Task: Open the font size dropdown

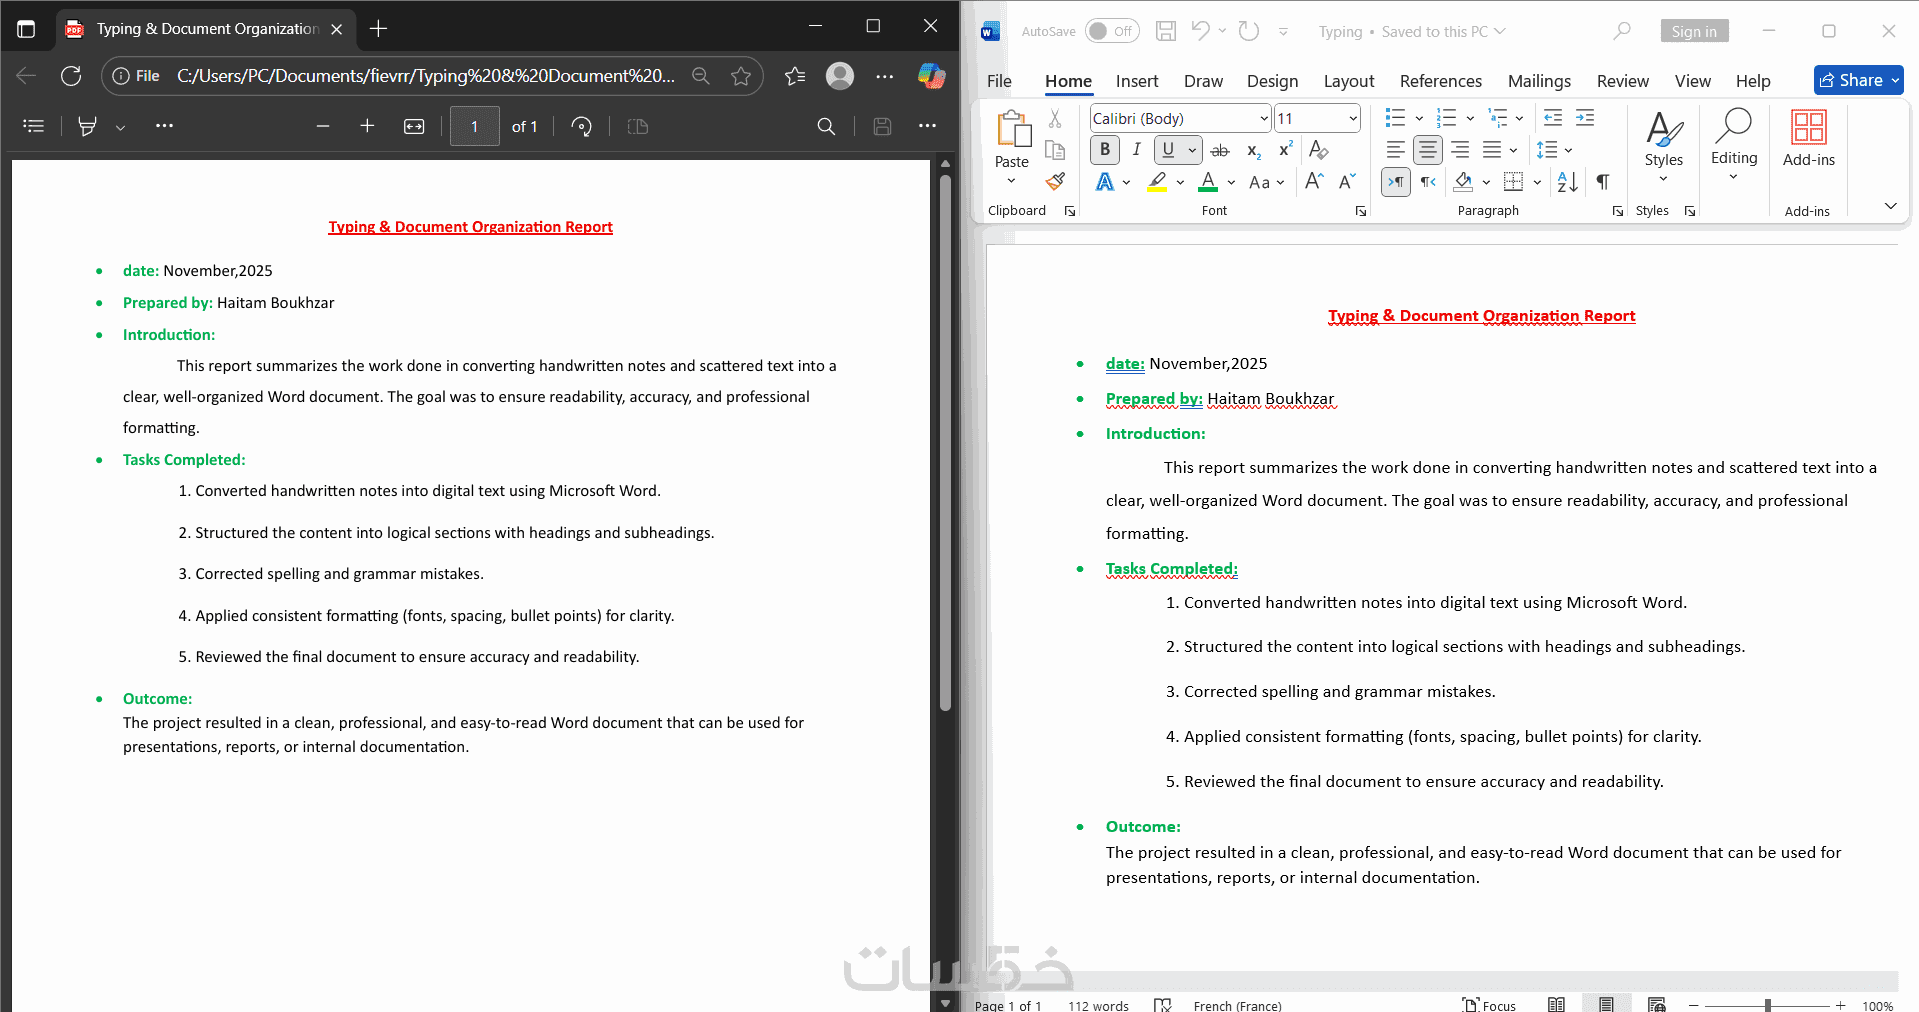Action: pos(1353,118)
